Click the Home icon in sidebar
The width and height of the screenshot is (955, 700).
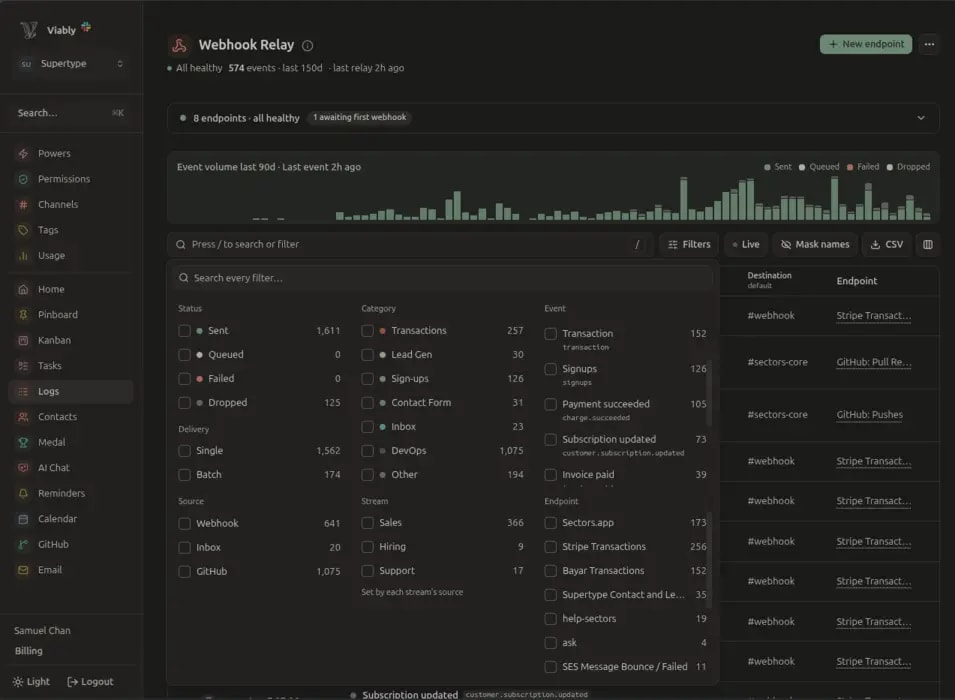[x=23, y=289]
